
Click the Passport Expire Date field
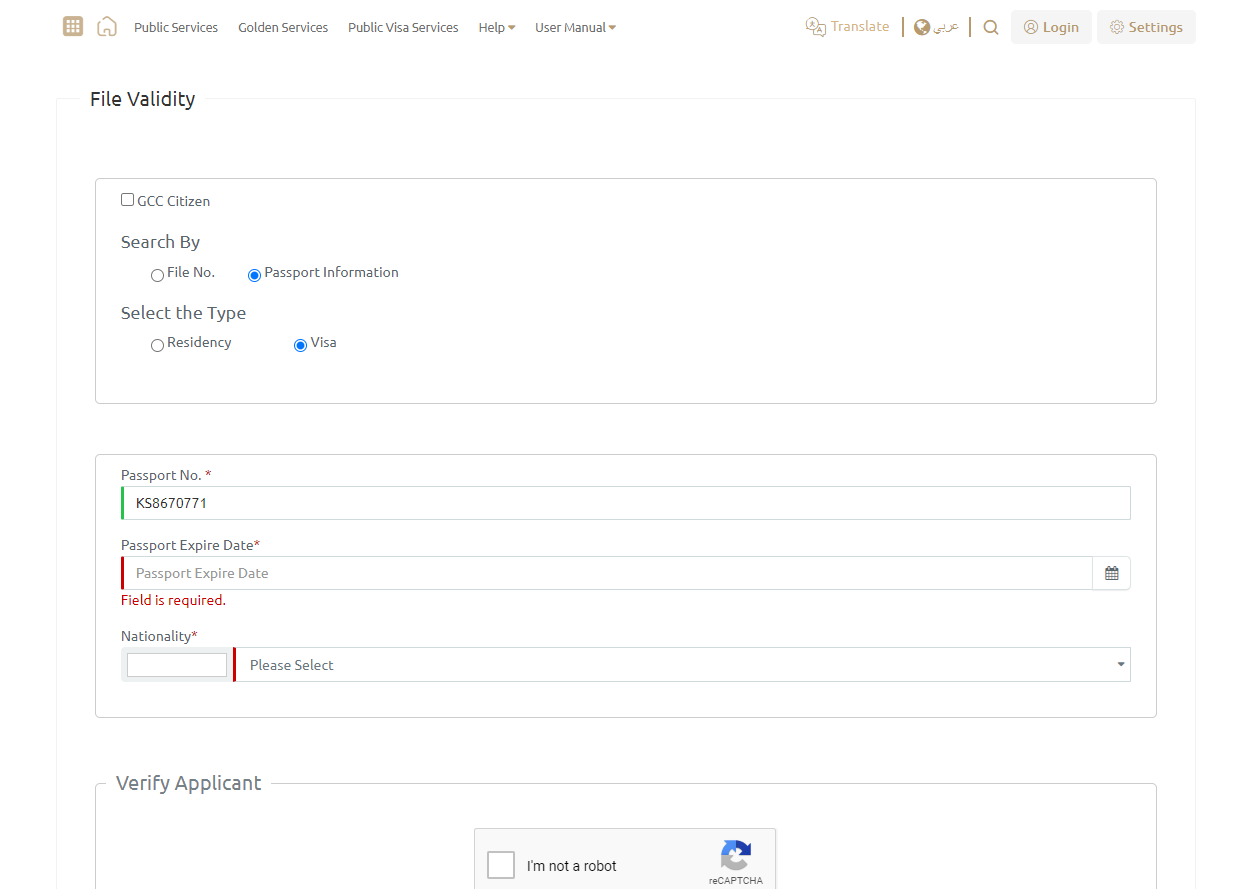click(607, 573)
